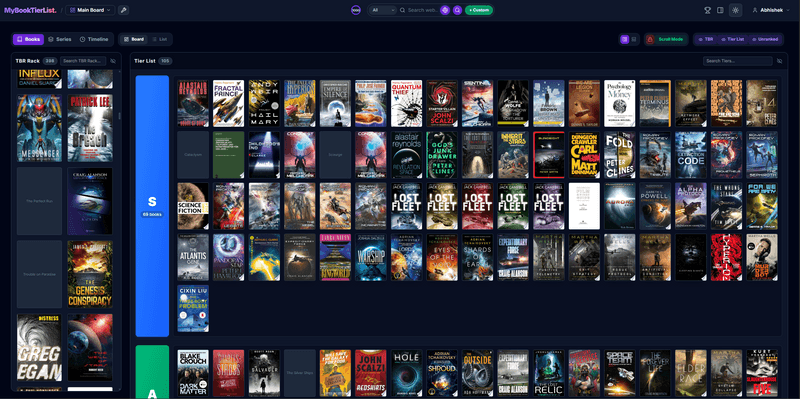Select Space Team cover in A tier
Screen dimensions: 800x399
(x=620, y=373)
